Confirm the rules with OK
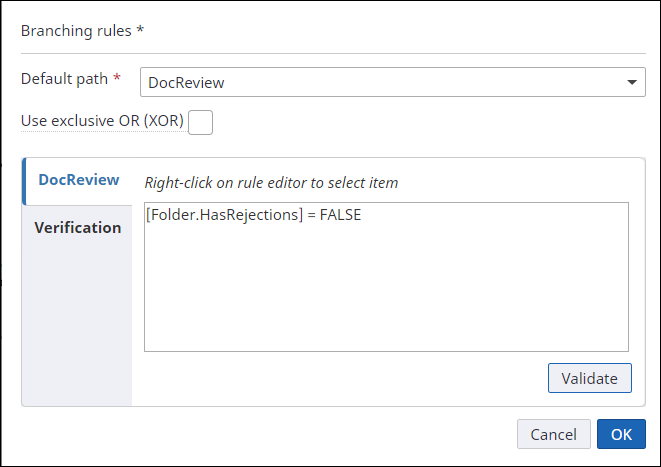Viewport: 661px width, 467px height. pos(621,434)
